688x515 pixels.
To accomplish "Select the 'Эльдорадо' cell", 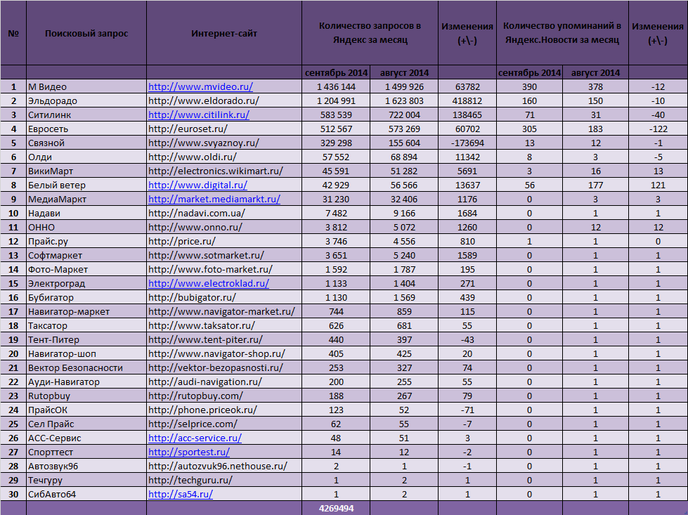I will 86,101.
